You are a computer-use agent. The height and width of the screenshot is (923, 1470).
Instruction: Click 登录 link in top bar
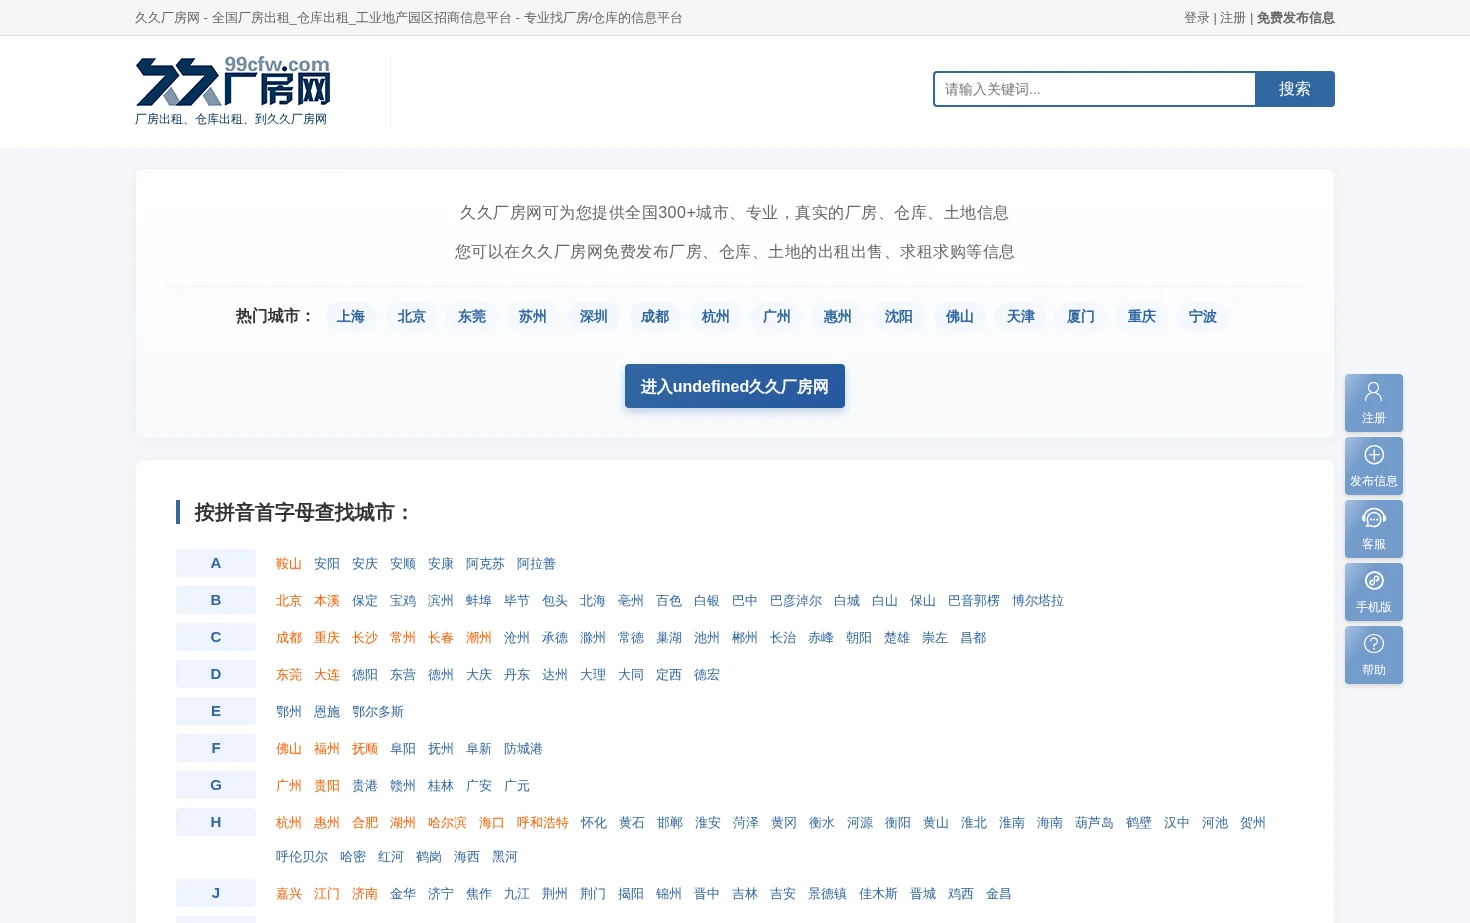[1196, 18]
